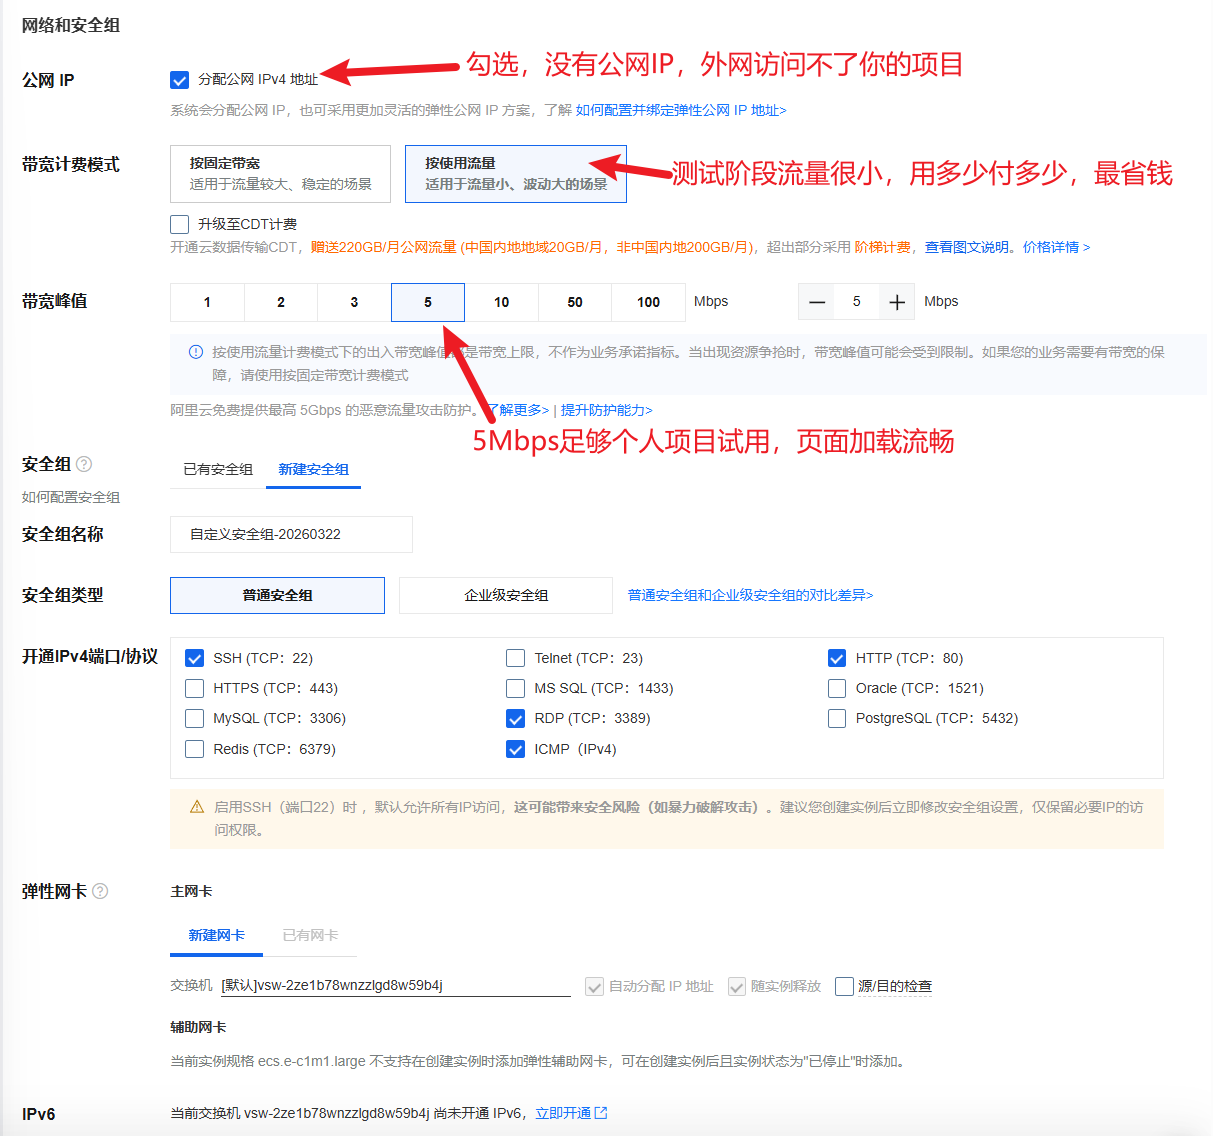The width and height of the screenshot is (1213, 1136).
Task: Increase bandwidth using the plus stepper icon
Action: 898,301
